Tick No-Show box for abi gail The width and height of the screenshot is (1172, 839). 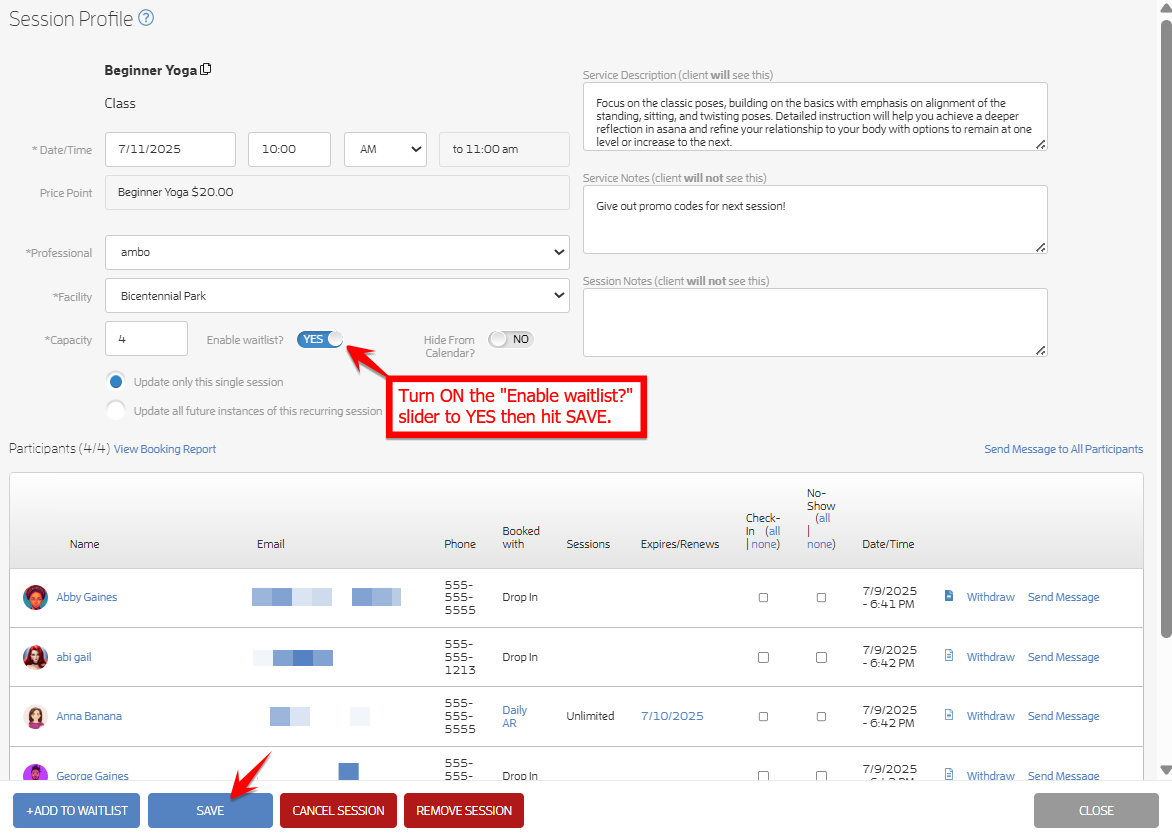(x=821, y=657)
